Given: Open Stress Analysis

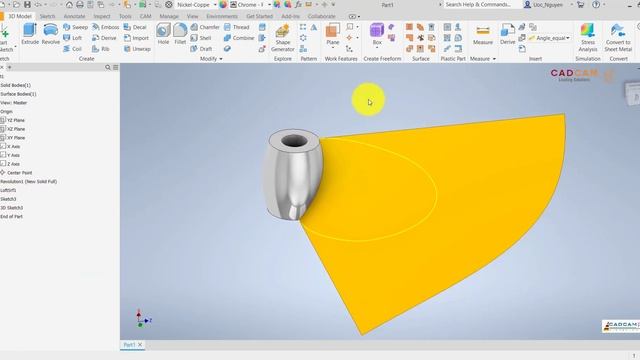Looking at the screenshot, I should 588,38.
